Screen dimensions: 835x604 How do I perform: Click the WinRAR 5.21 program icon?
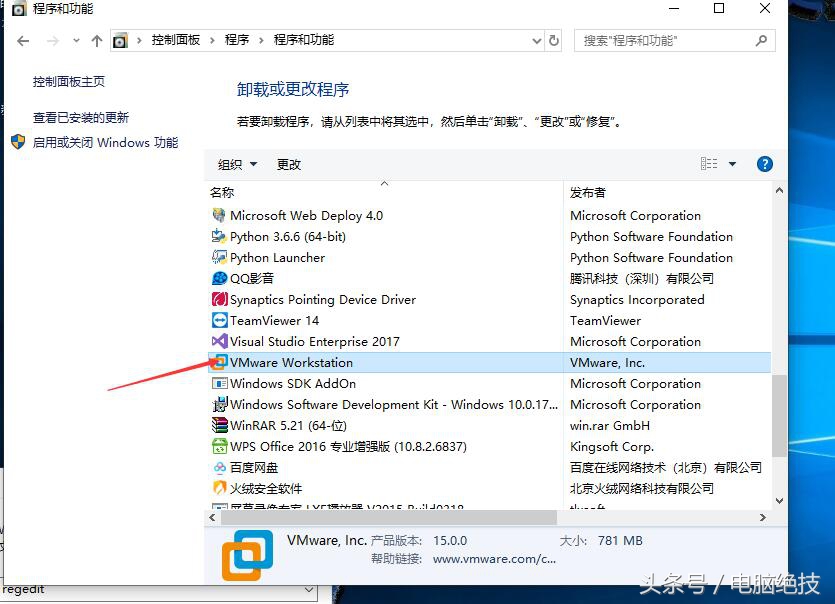(x=222, y=425)
